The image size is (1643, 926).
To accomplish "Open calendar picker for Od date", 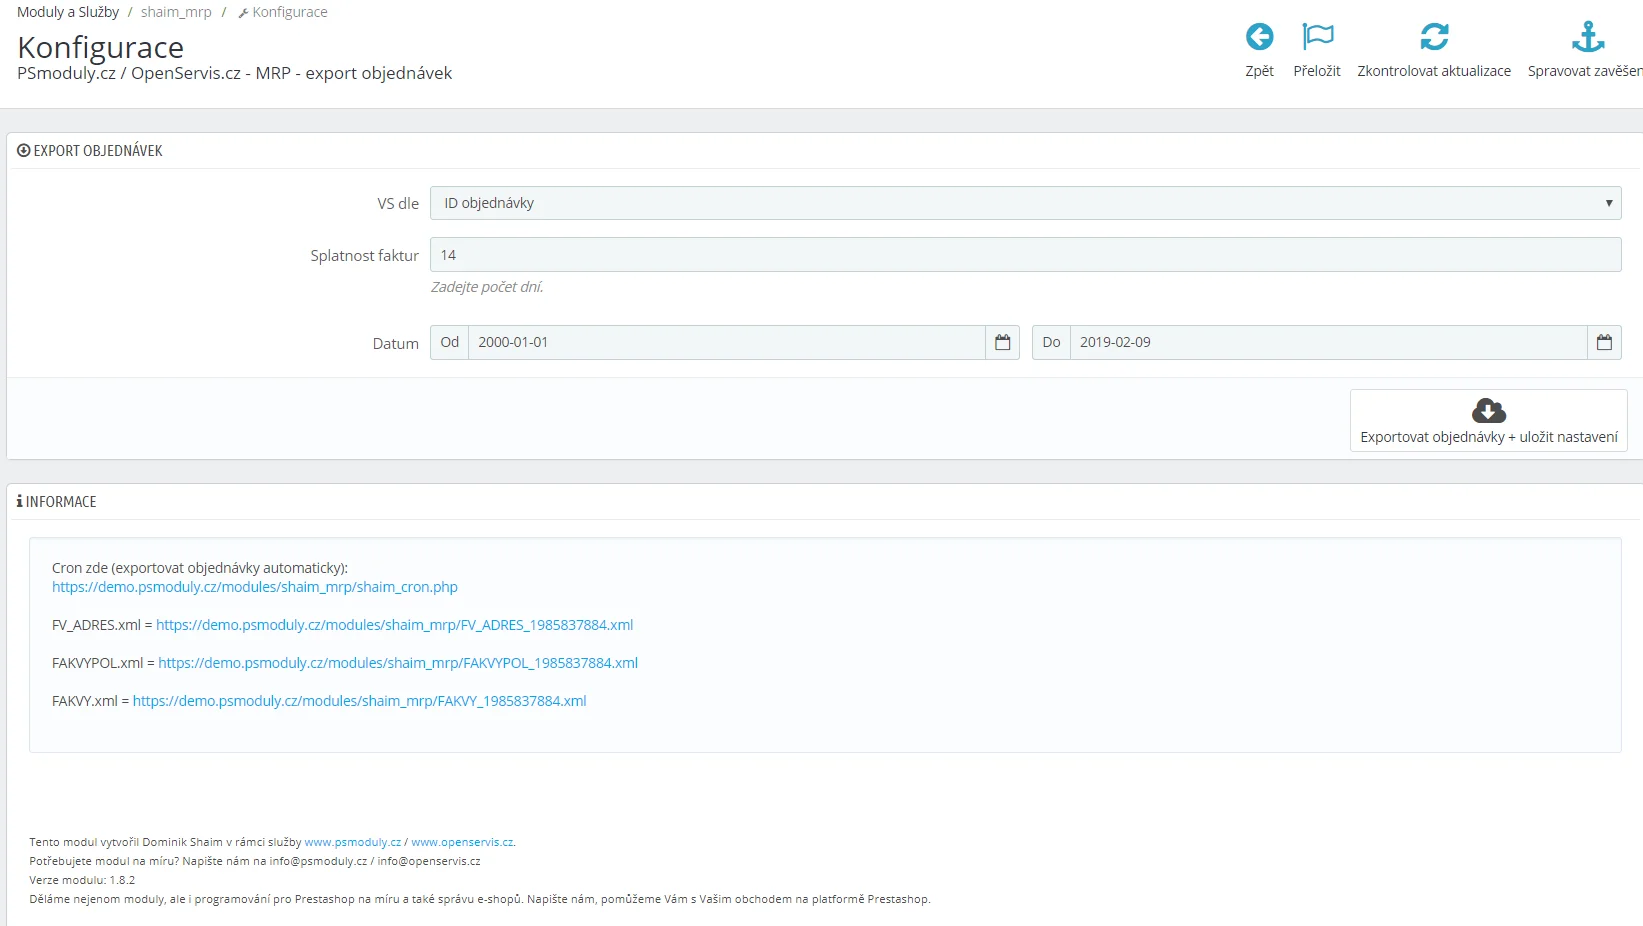I will pyautogui.click(x=1002, y=343).
